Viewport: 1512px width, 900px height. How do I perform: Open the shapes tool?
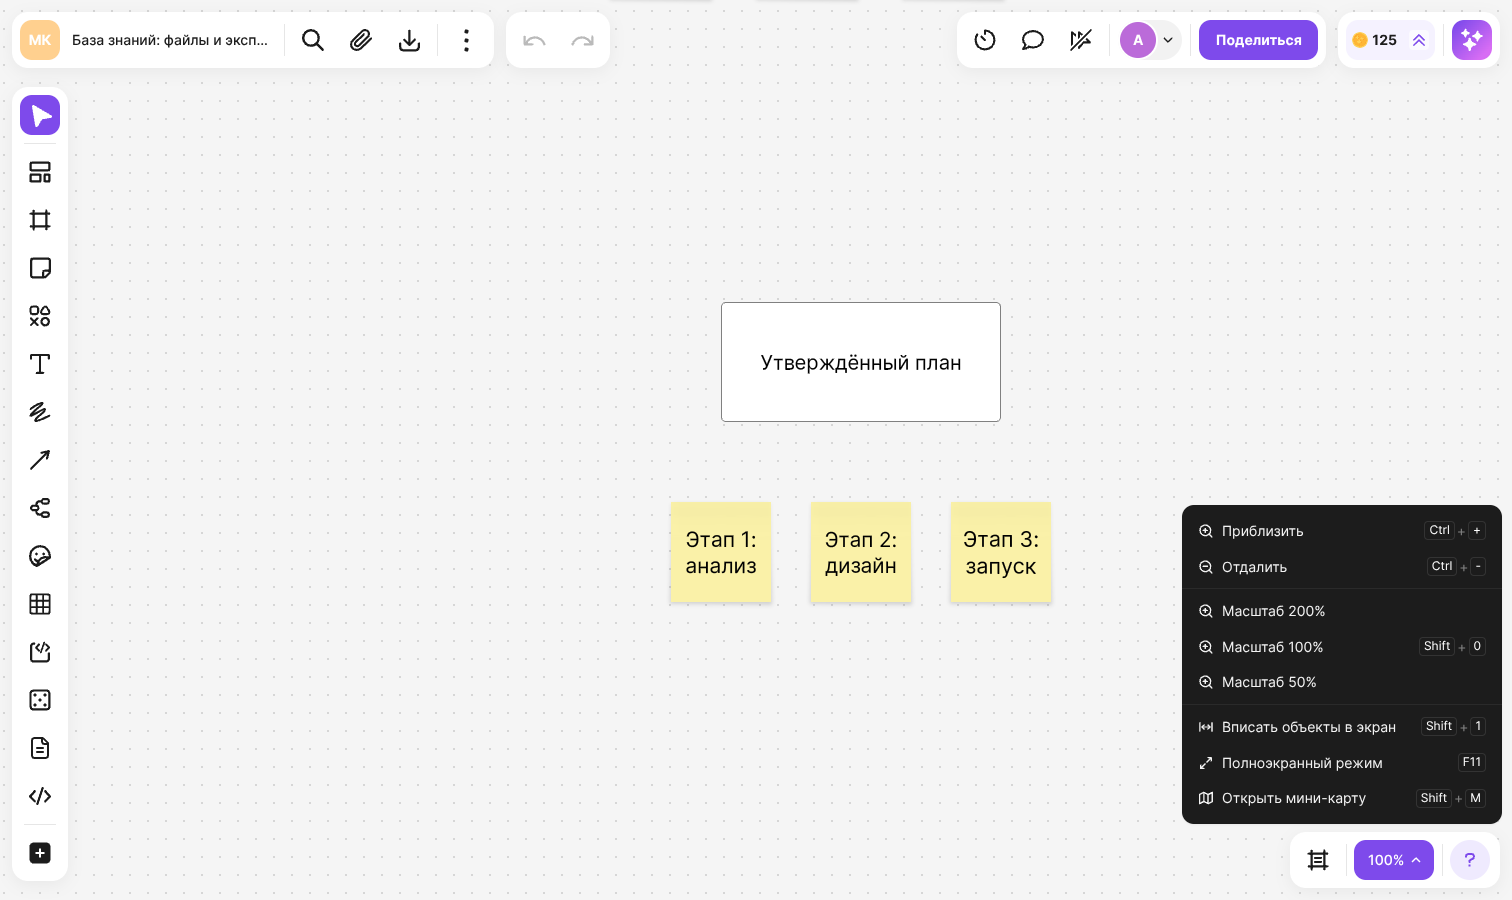(40, 316)
